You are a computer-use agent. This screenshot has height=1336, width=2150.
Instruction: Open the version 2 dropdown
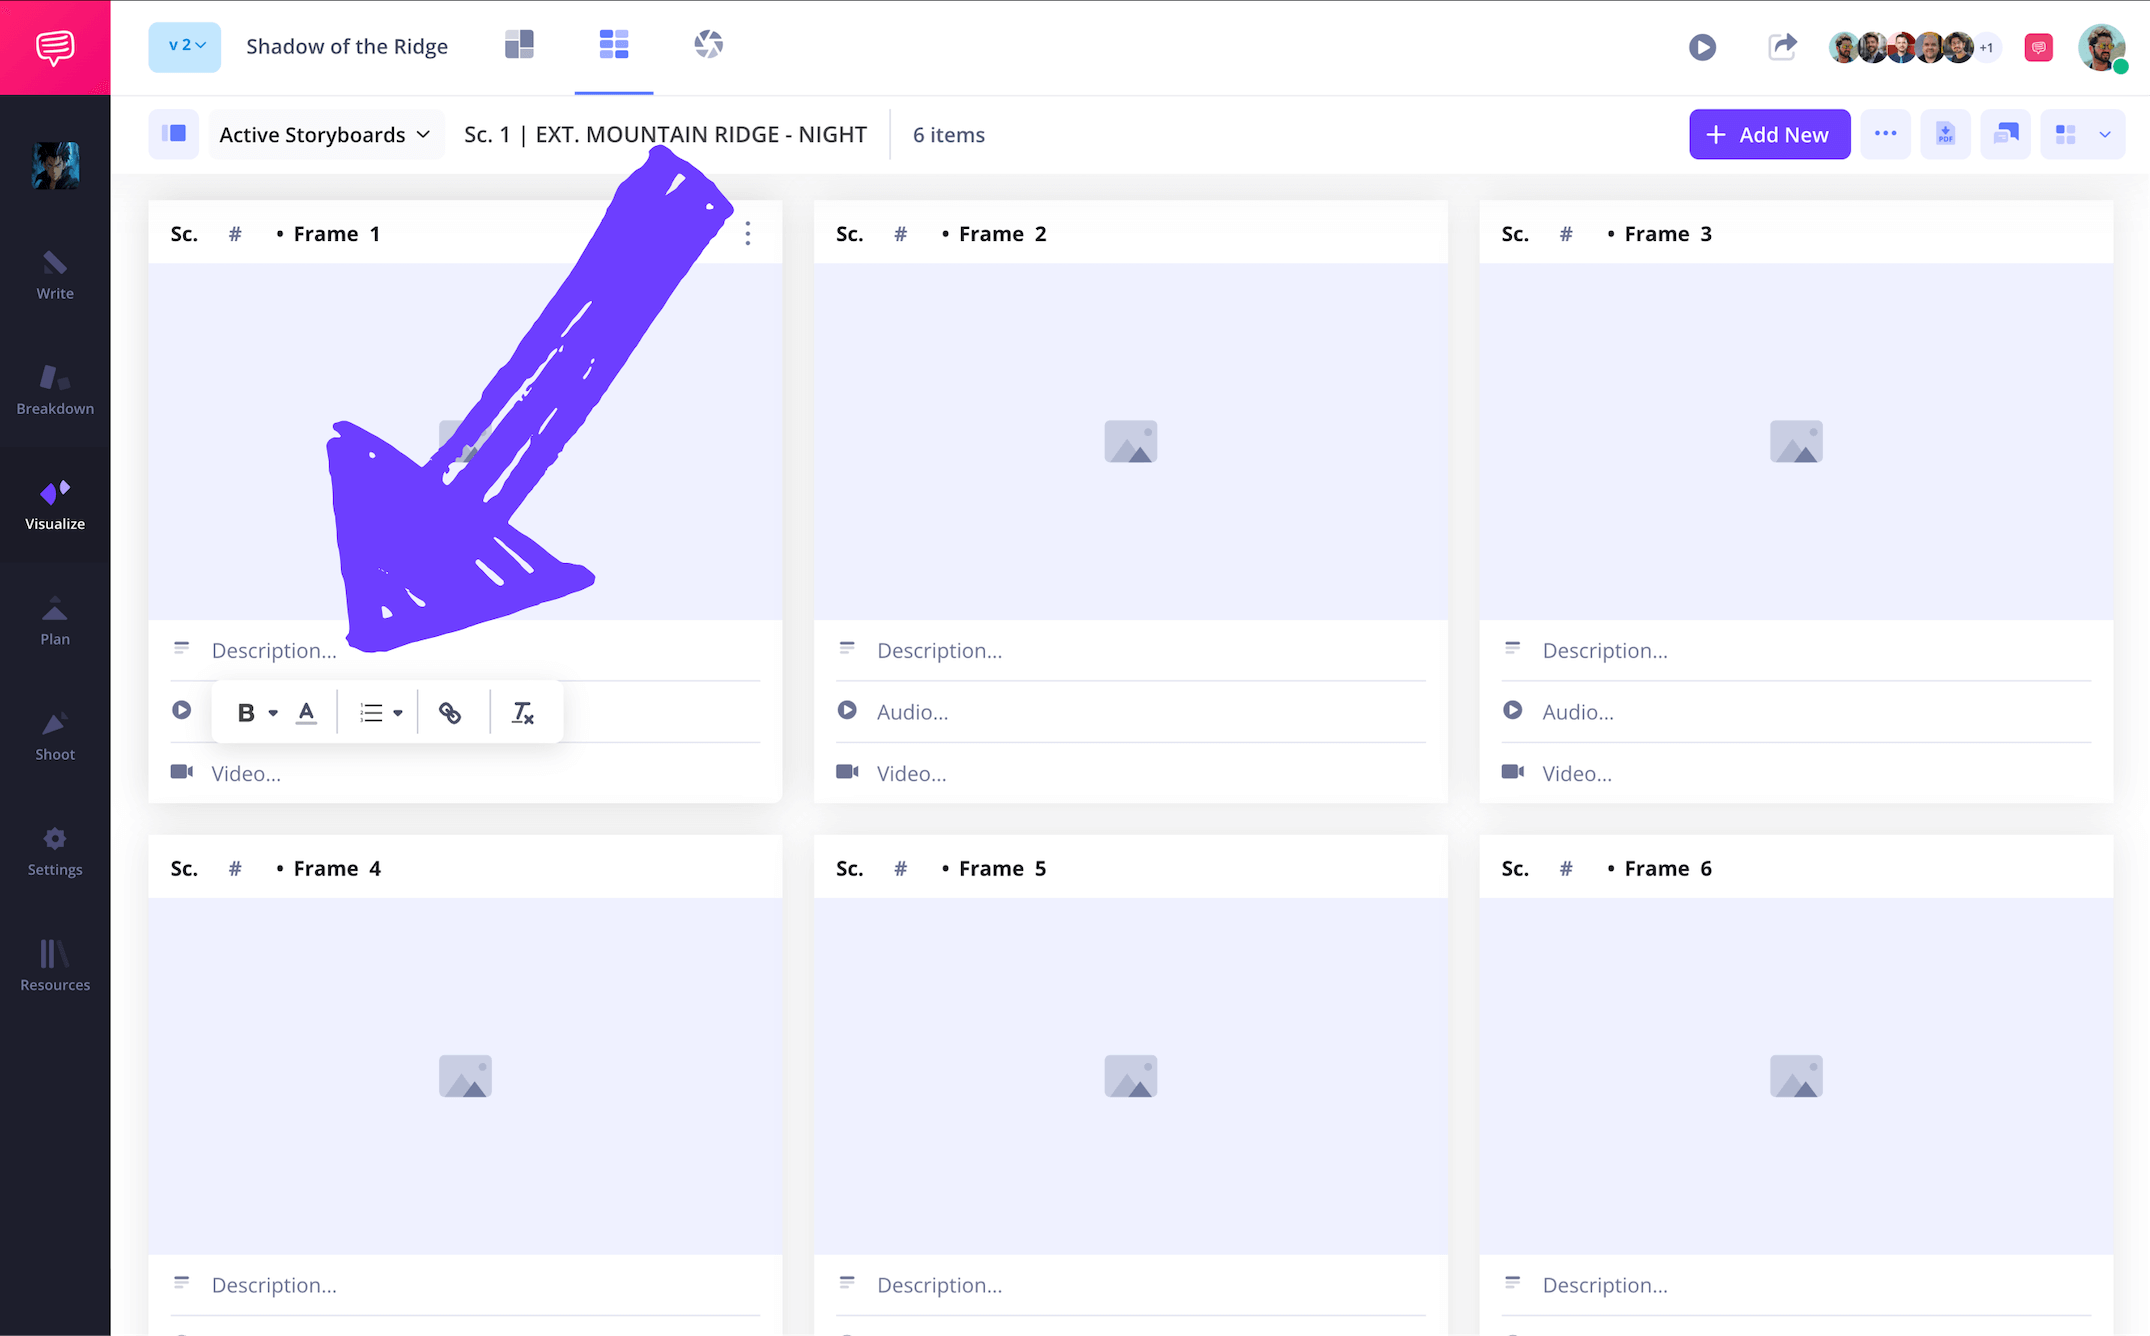tap(184, 46)
